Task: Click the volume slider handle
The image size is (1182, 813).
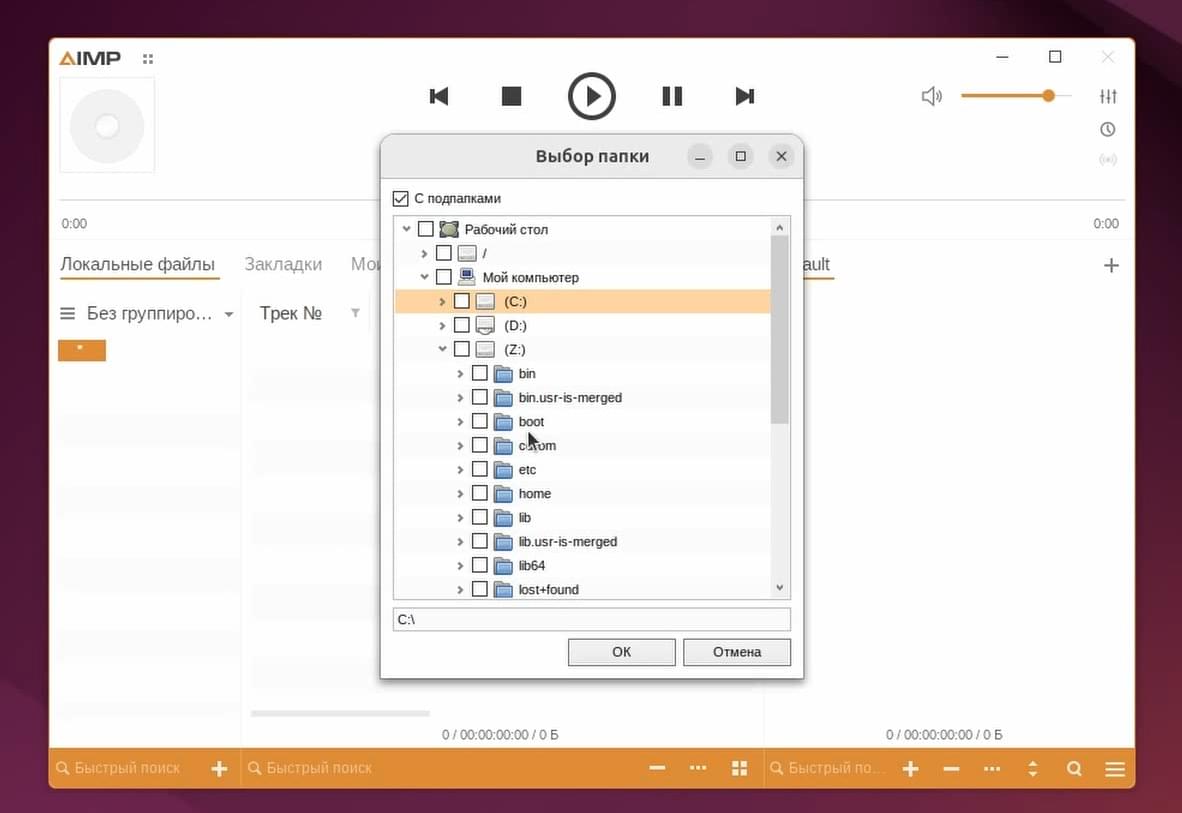Action: tap(1049, 96)
